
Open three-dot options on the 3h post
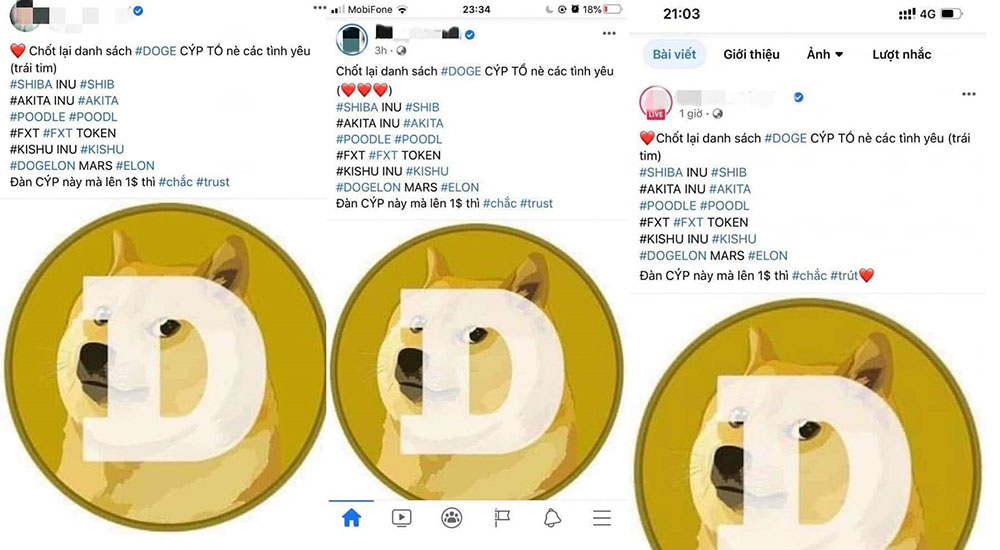609,33
